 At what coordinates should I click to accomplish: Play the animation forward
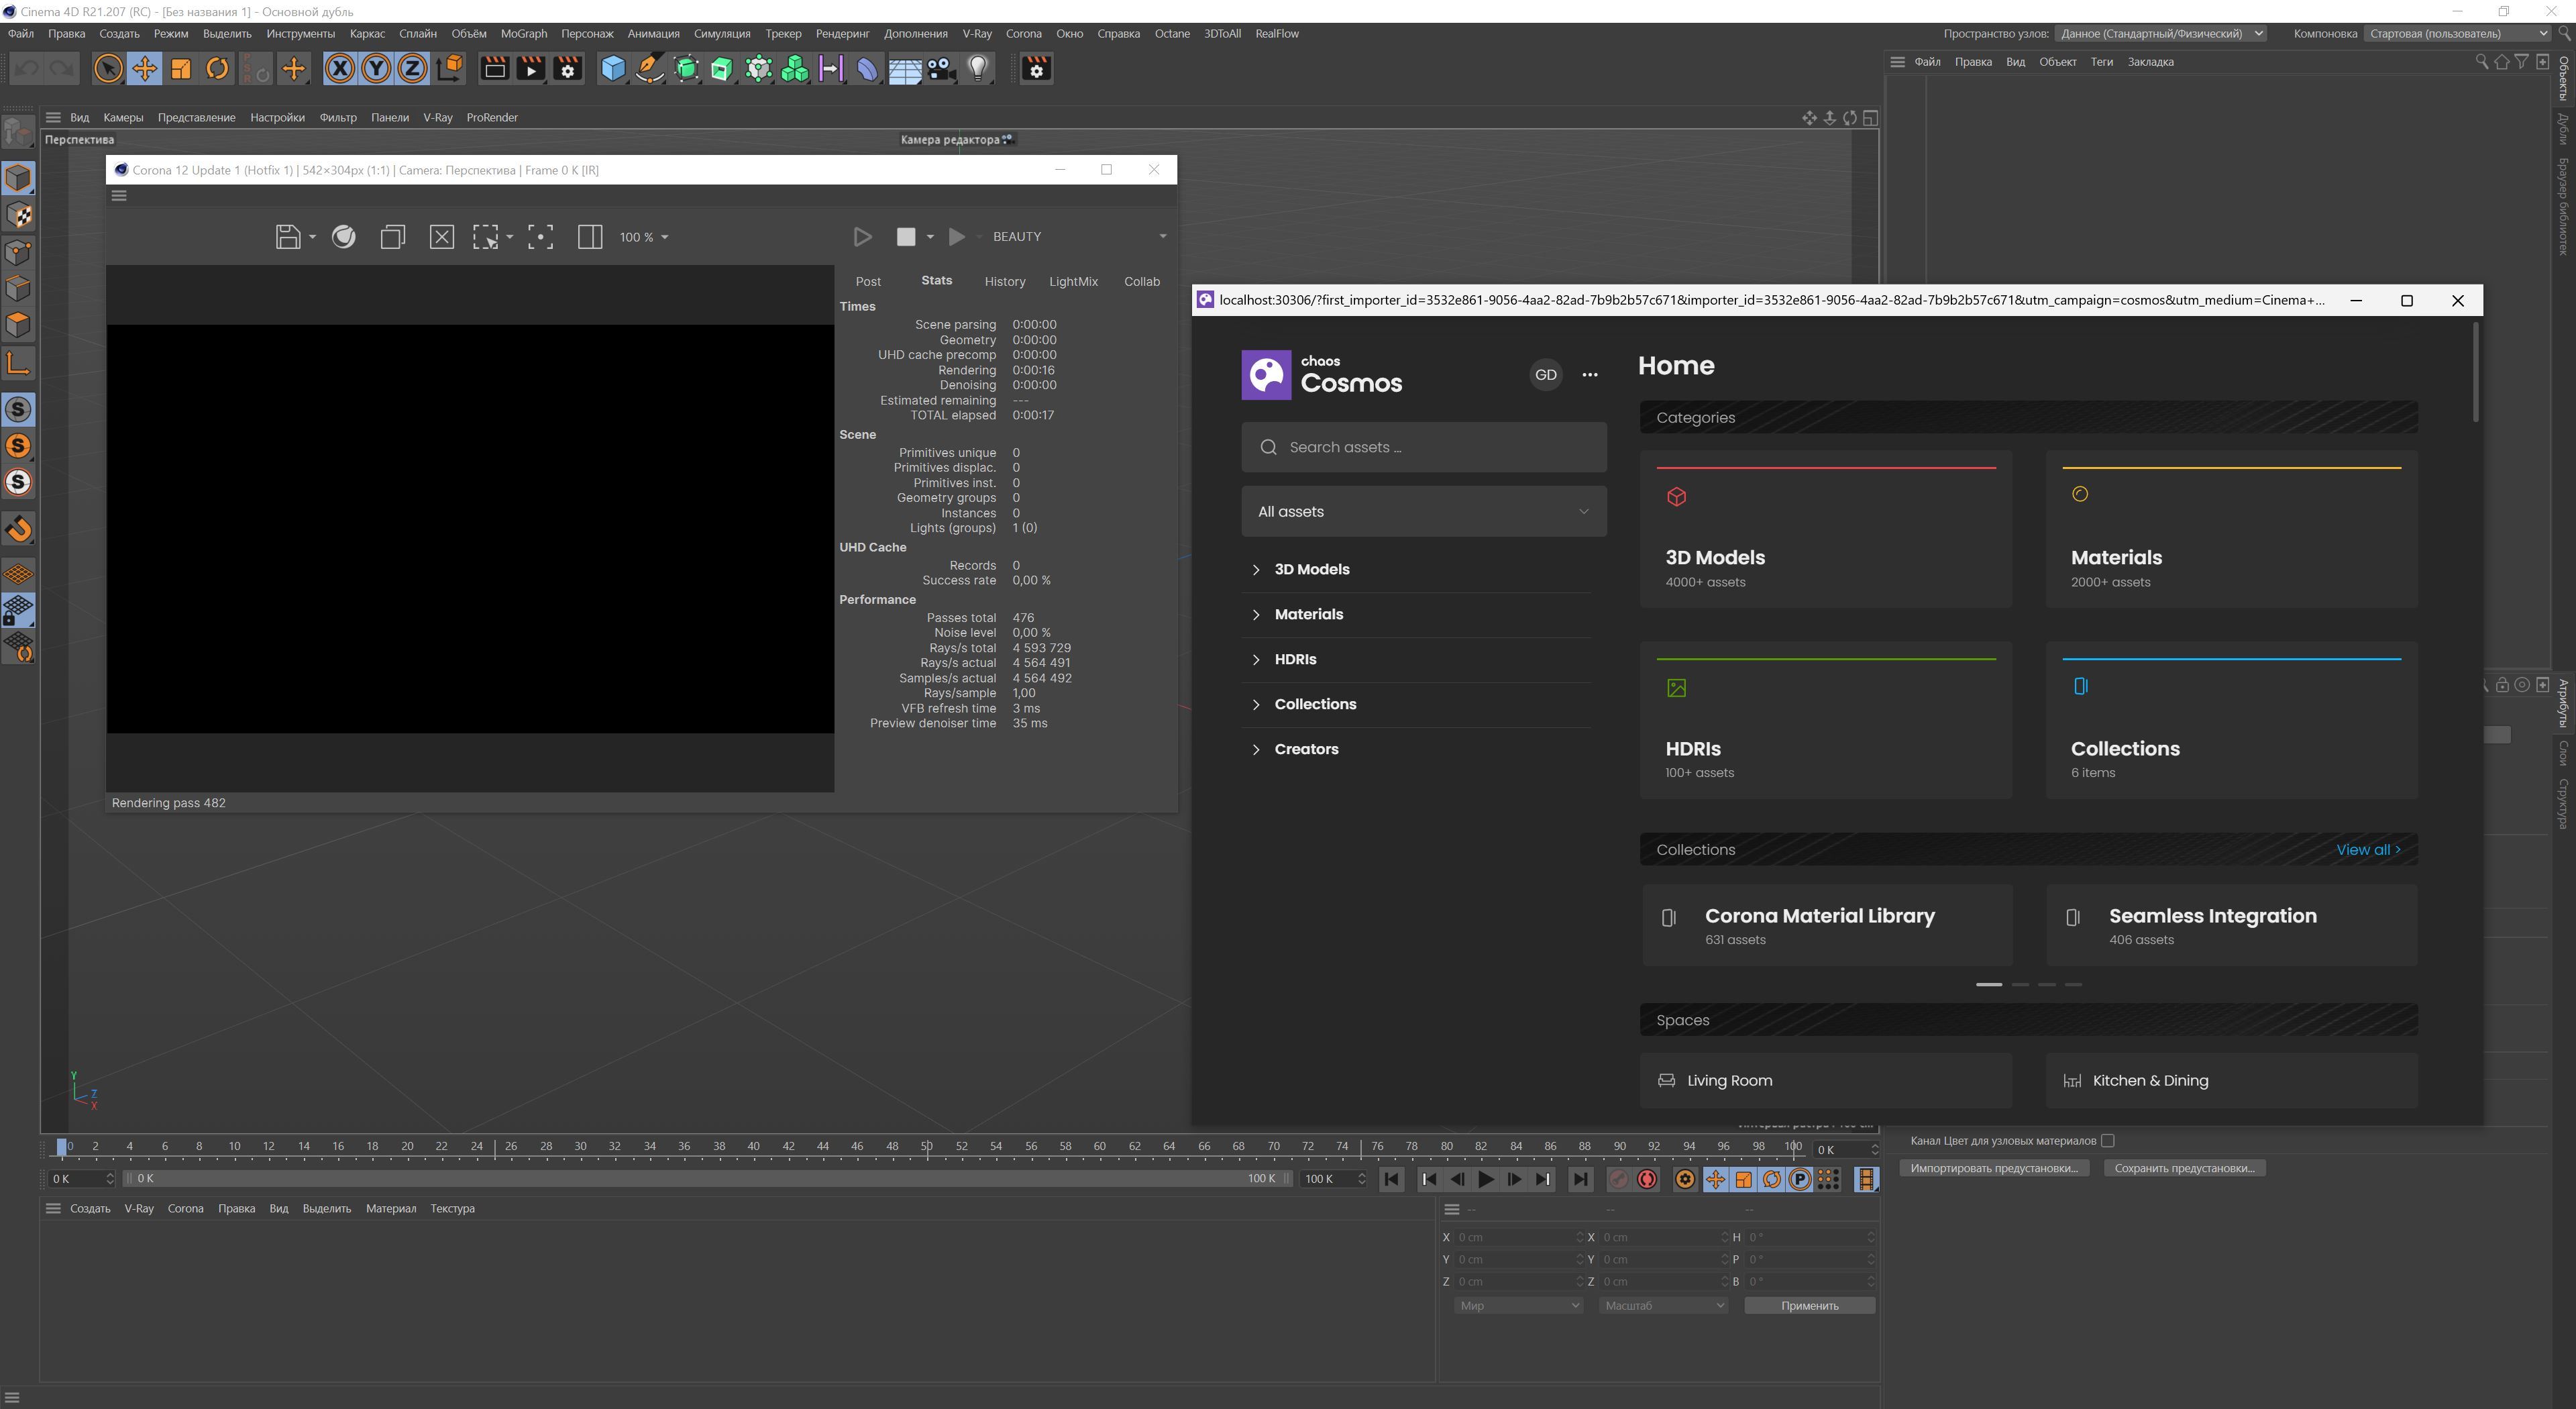coord(1486,1180)
